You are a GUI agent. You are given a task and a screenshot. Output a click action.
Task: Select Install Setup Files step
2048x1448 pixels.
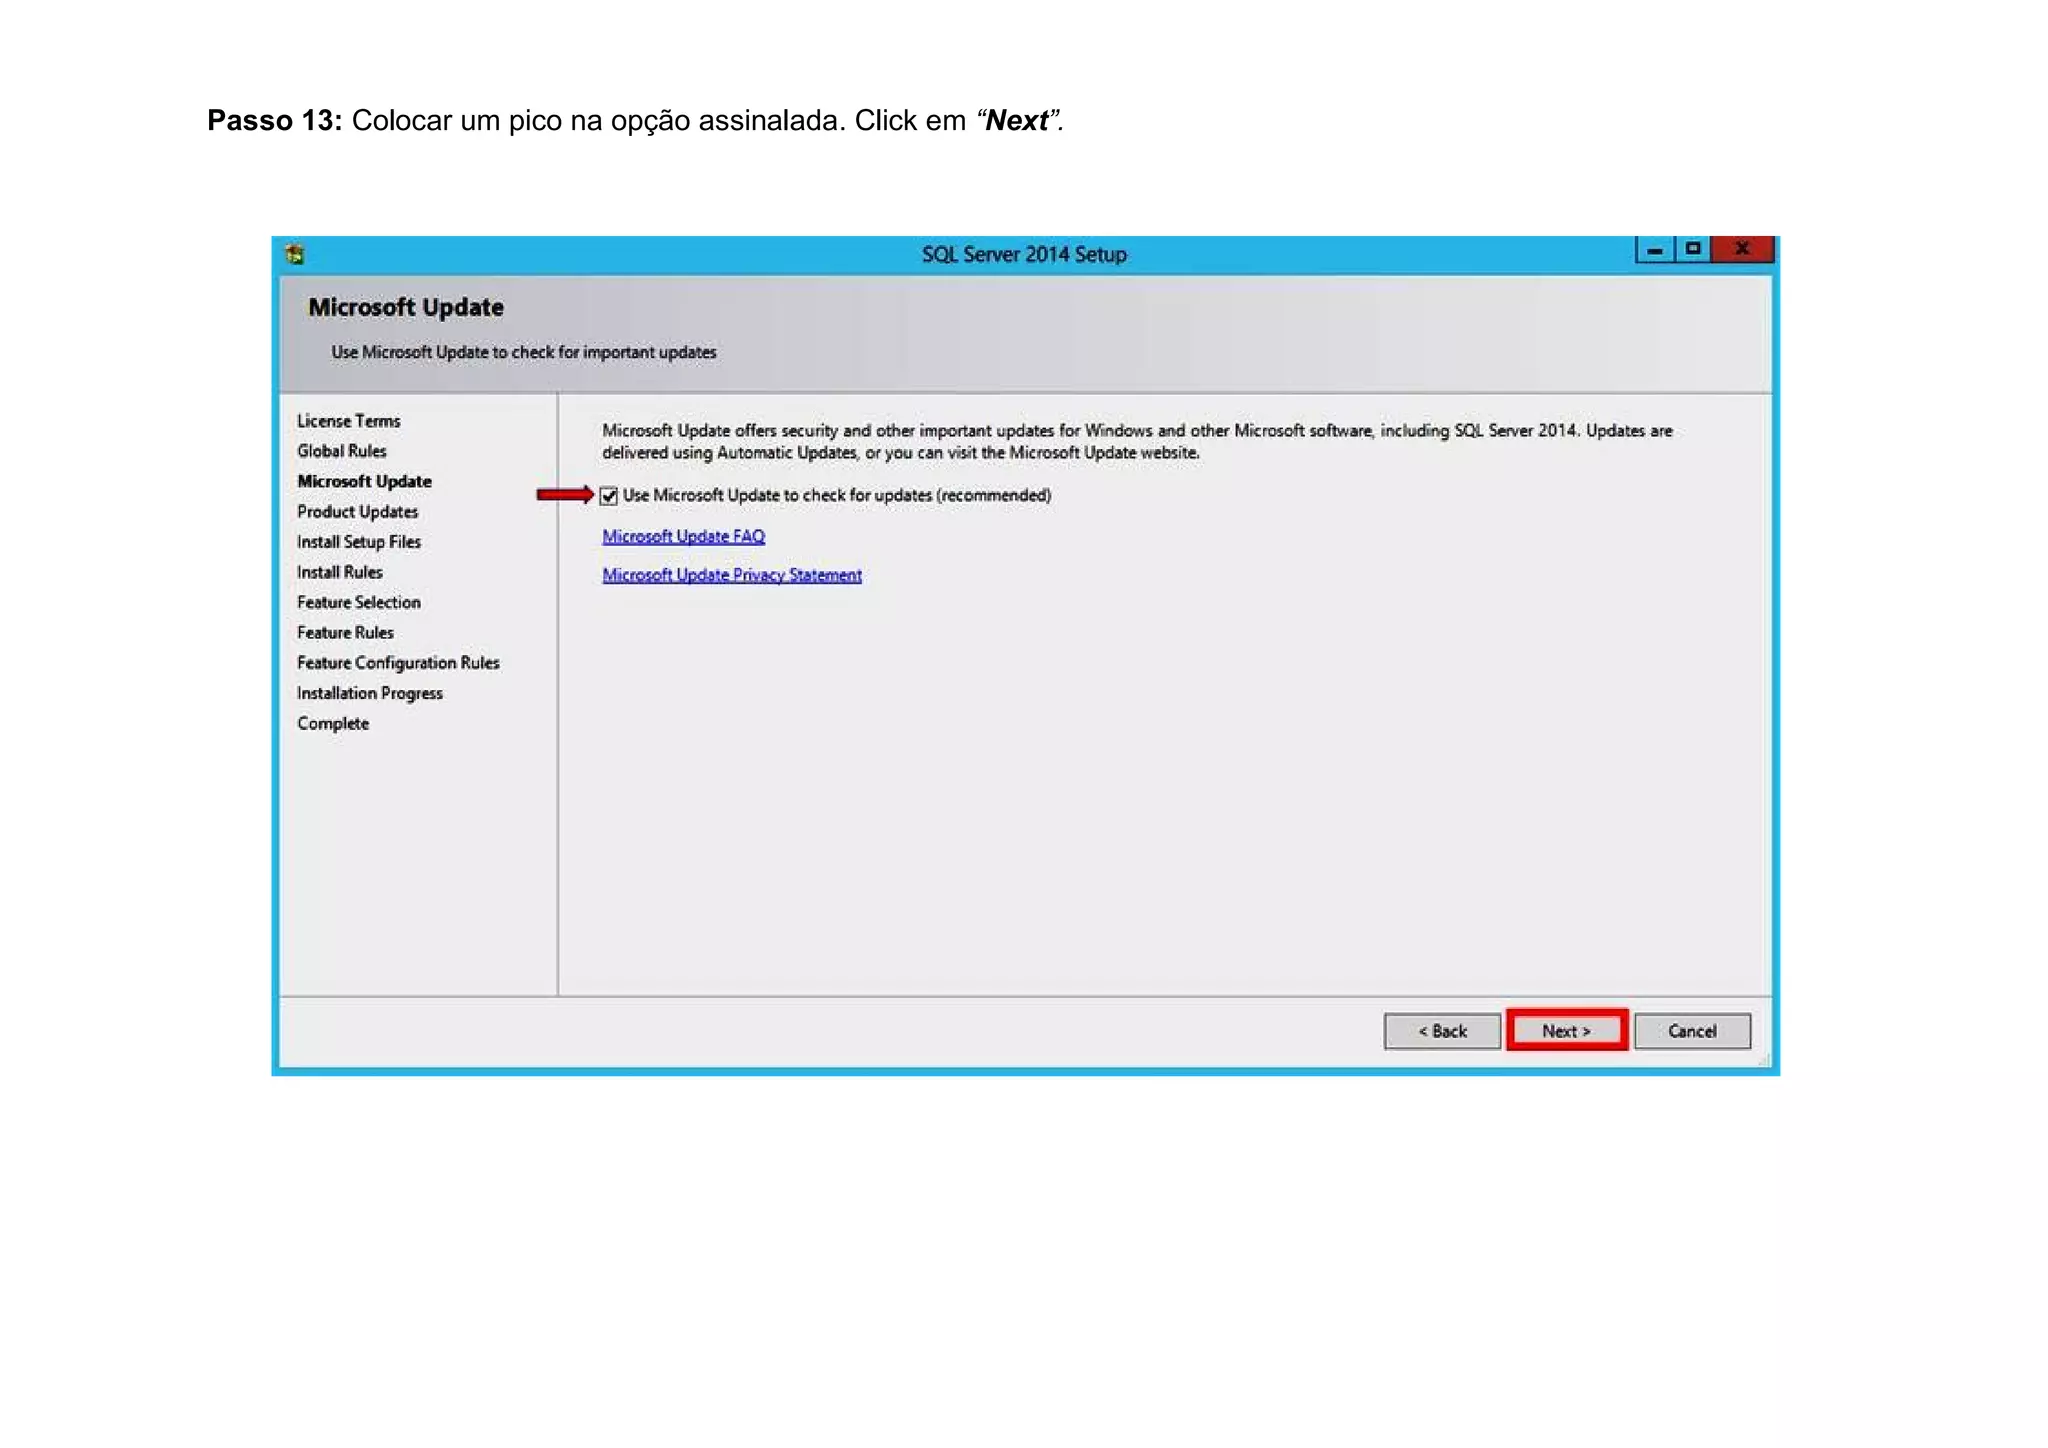(358, 542)
